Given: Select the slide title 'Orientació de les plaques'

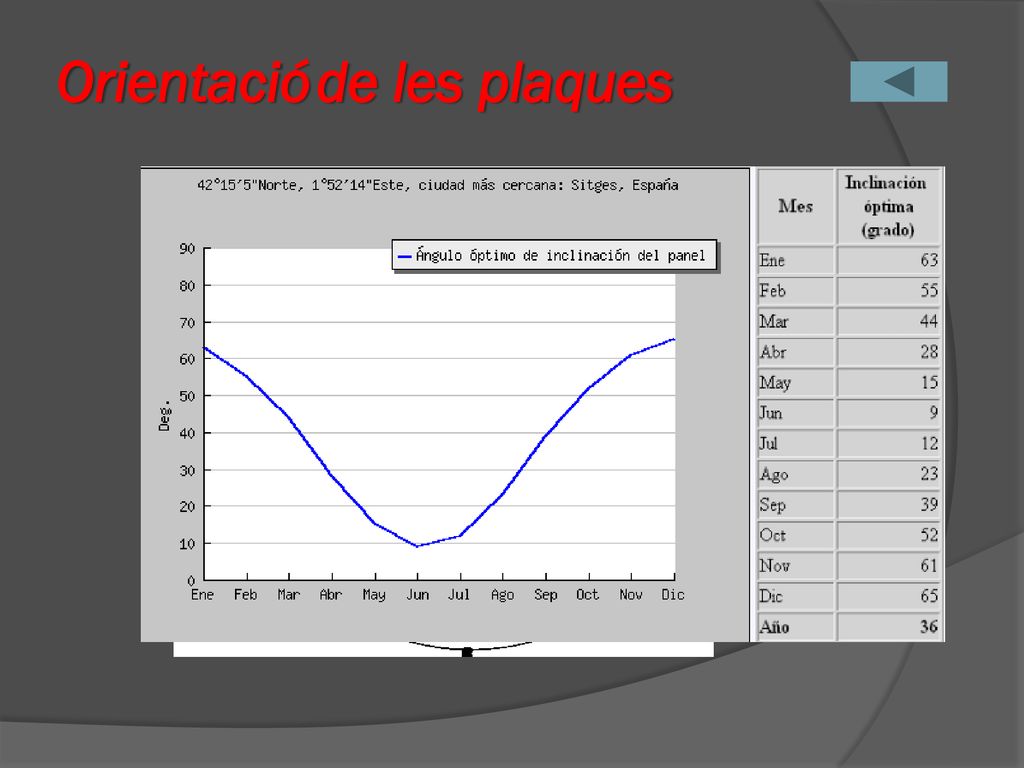Looking at the screenshot, I should pyautogui.click(x=364, y=83).
